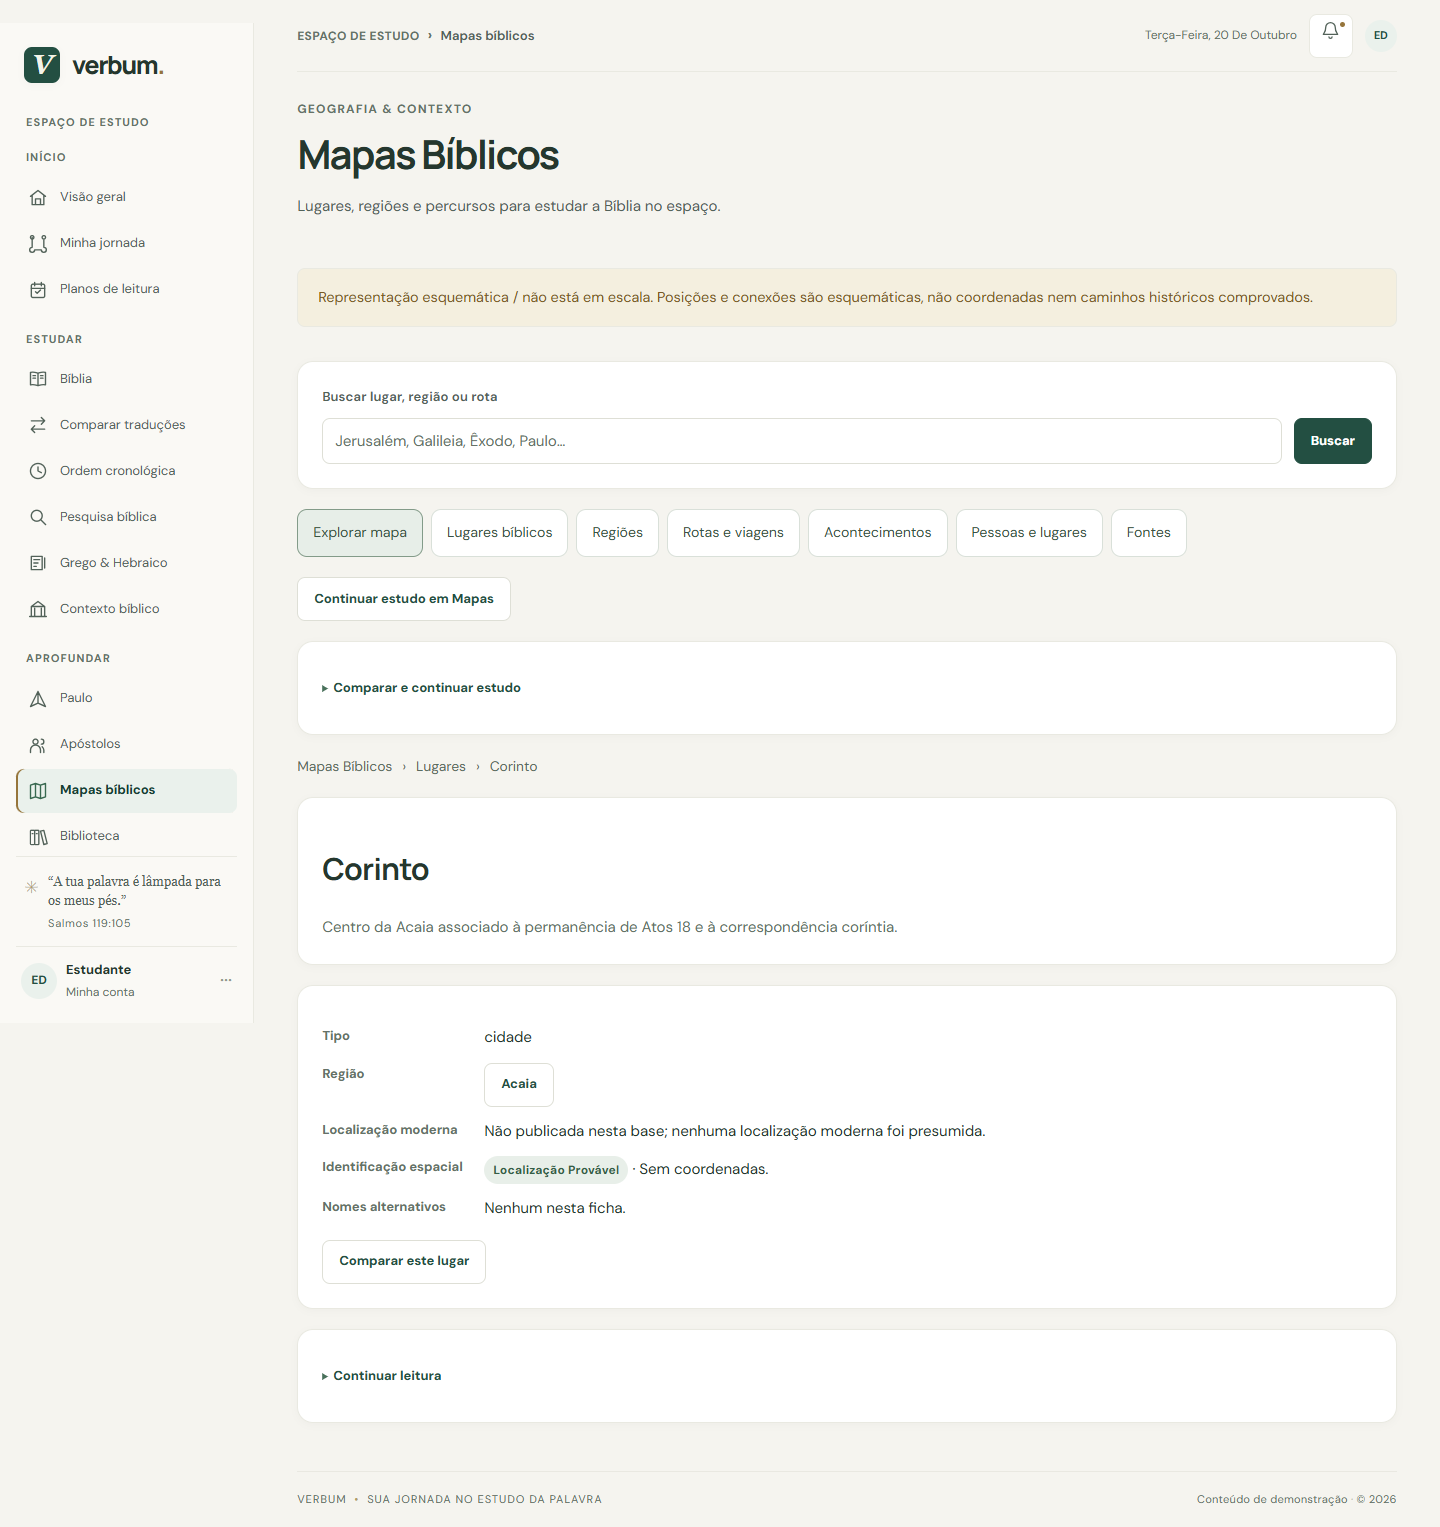Click the Paulo compass icon
The width and height of the screenshot is (1440, 1527).
[x=38, y=698]
